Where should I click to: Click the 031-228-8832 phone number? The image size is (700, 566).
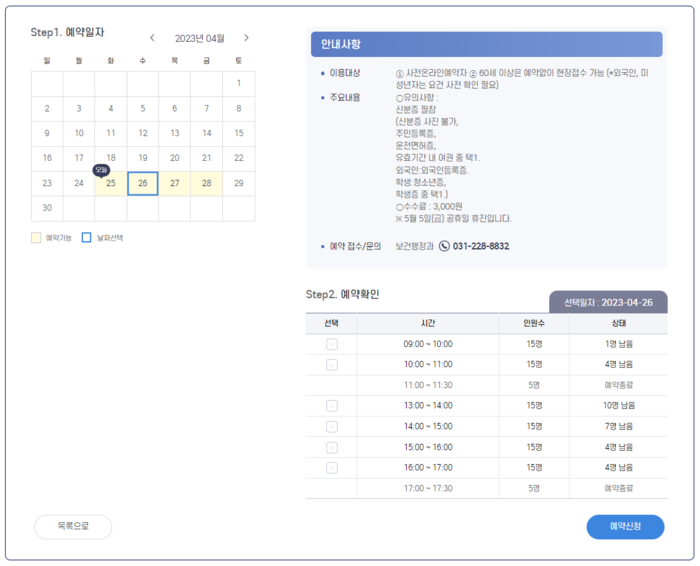(481, 246)
